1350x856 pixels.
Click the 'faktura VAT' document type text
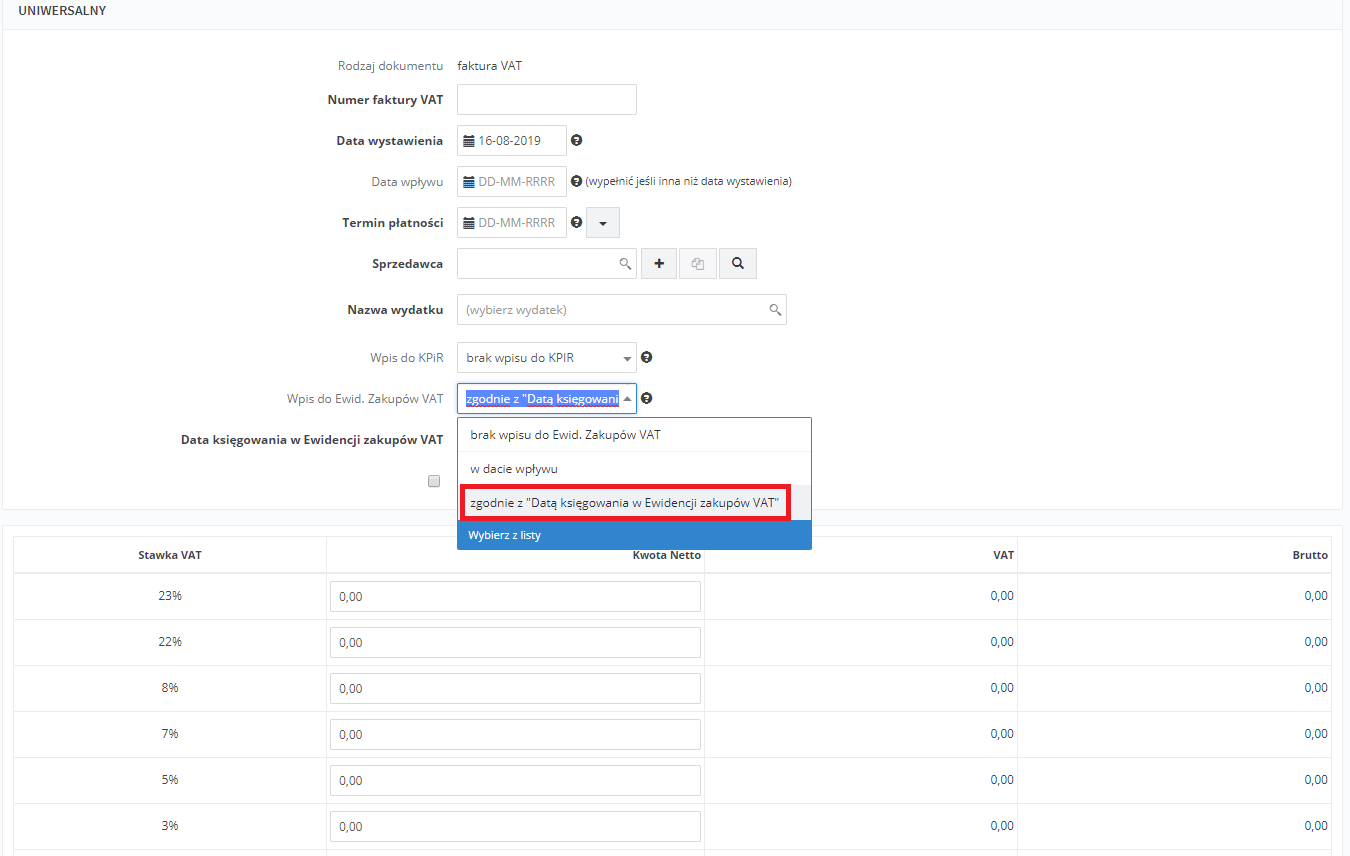click(490, 66)
